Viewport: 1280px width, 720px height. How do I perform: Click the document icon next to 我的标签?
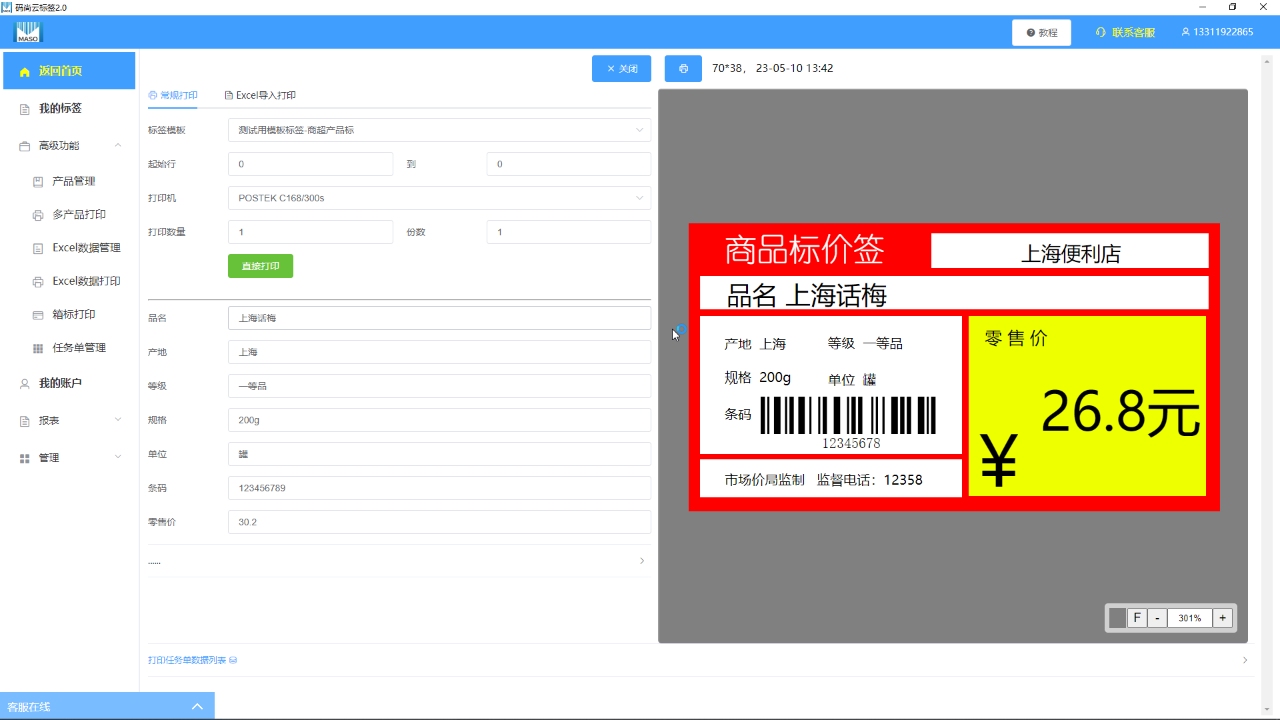[25, 109]
